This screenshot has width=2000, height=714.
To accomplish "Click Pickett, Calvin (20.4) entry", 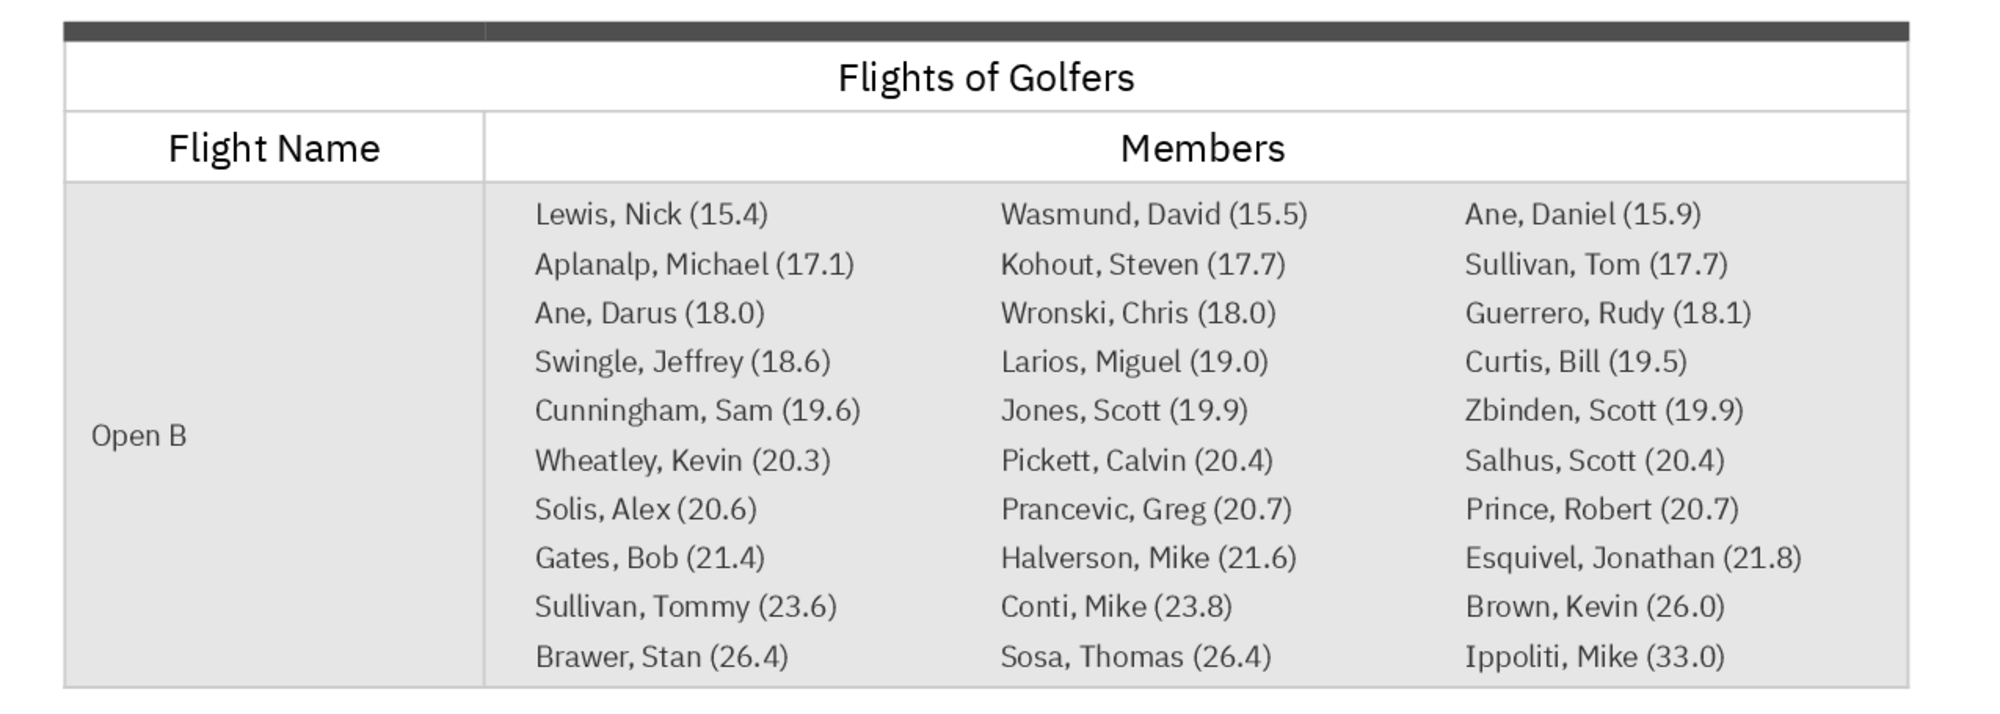I will 1136,460.
